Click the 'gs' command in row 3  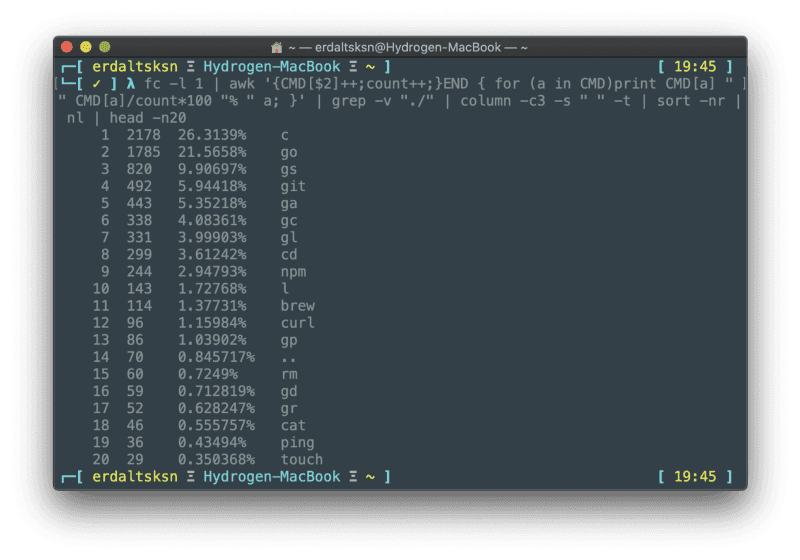pos(289,170)
